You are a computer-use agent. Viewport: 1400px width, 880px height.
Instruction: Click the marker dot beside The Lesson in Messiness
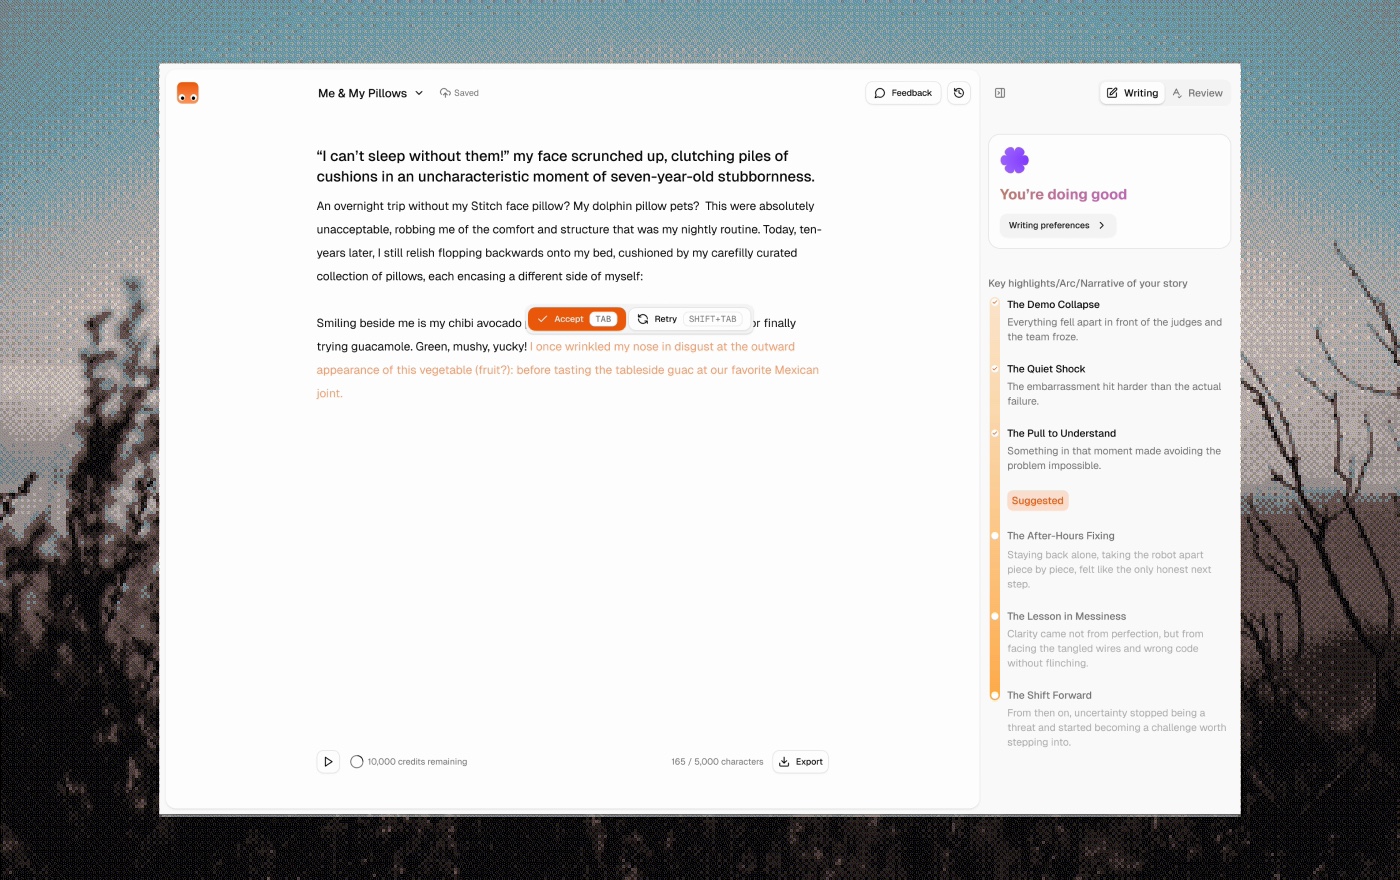pos(995,616)
